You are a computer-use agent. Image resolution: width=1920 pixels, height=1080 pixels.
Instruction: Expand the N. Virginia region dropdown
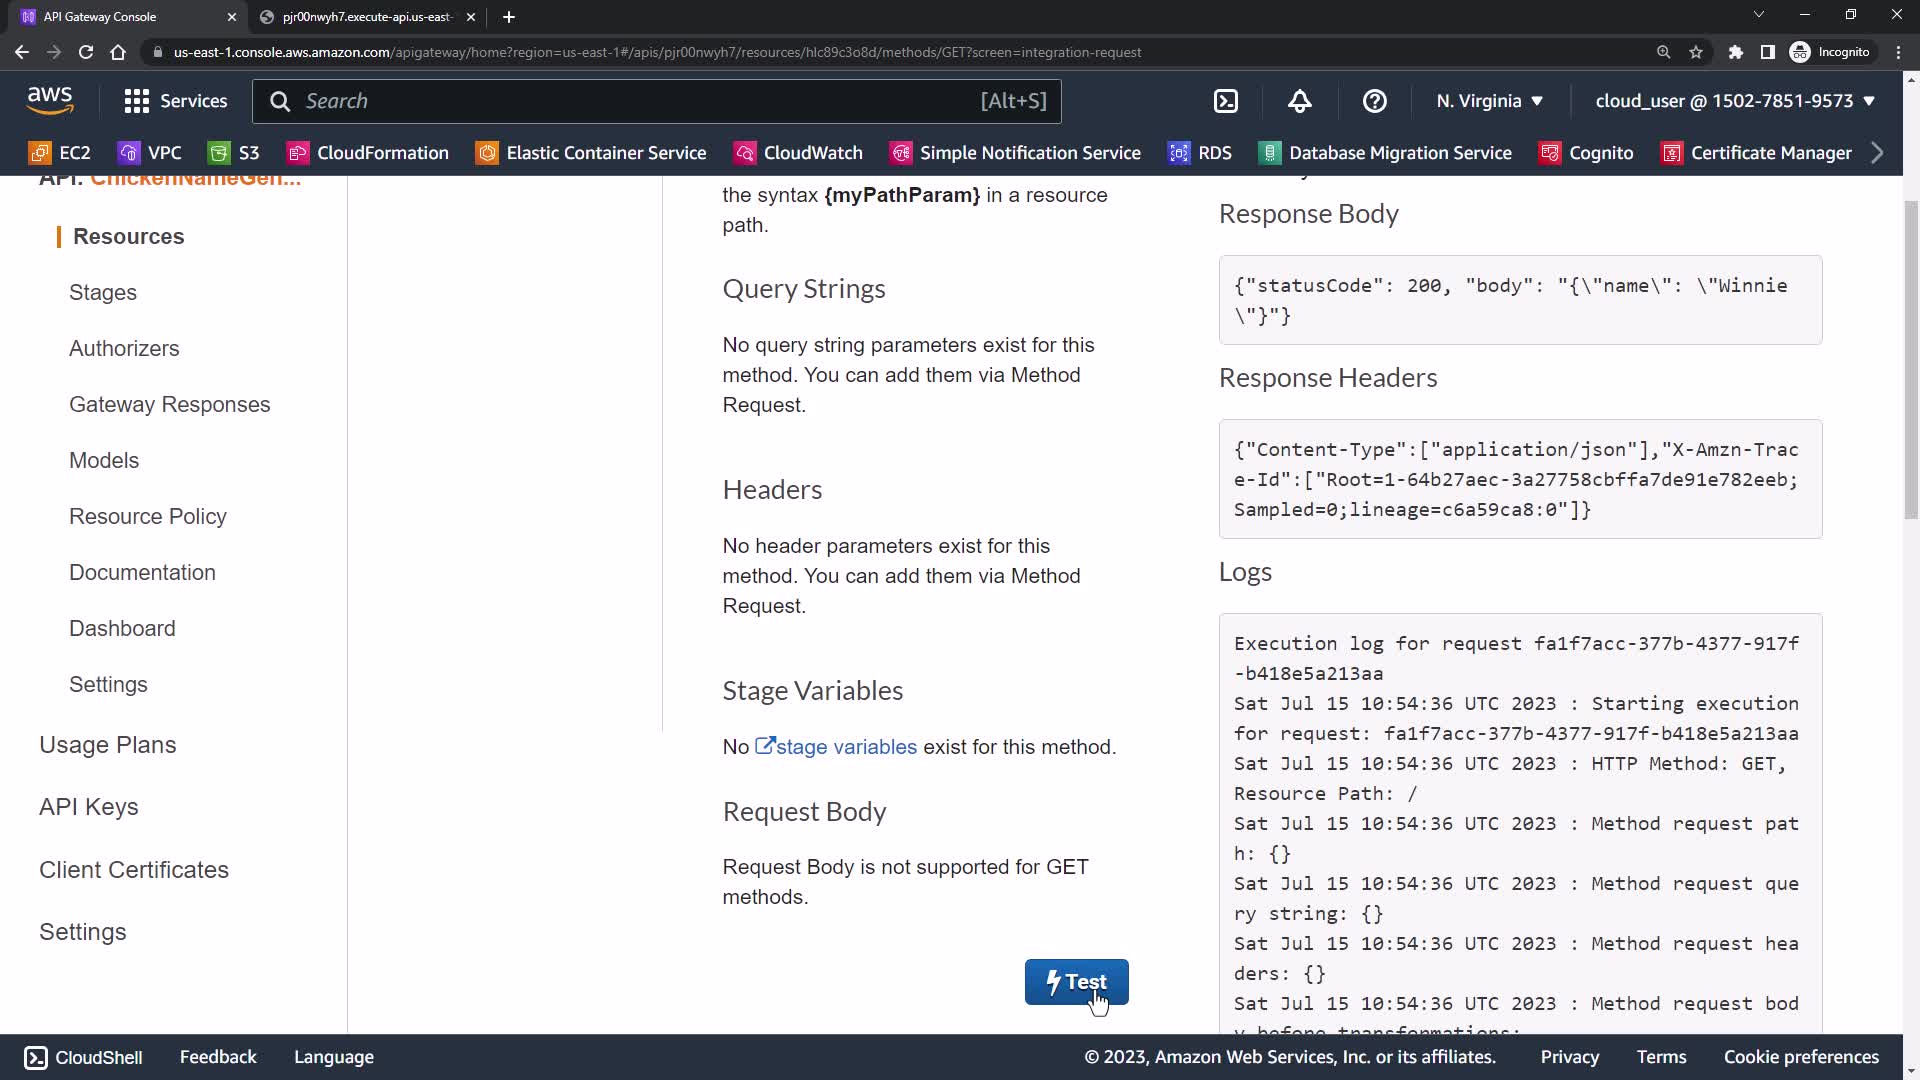(x=1490, y=101)
